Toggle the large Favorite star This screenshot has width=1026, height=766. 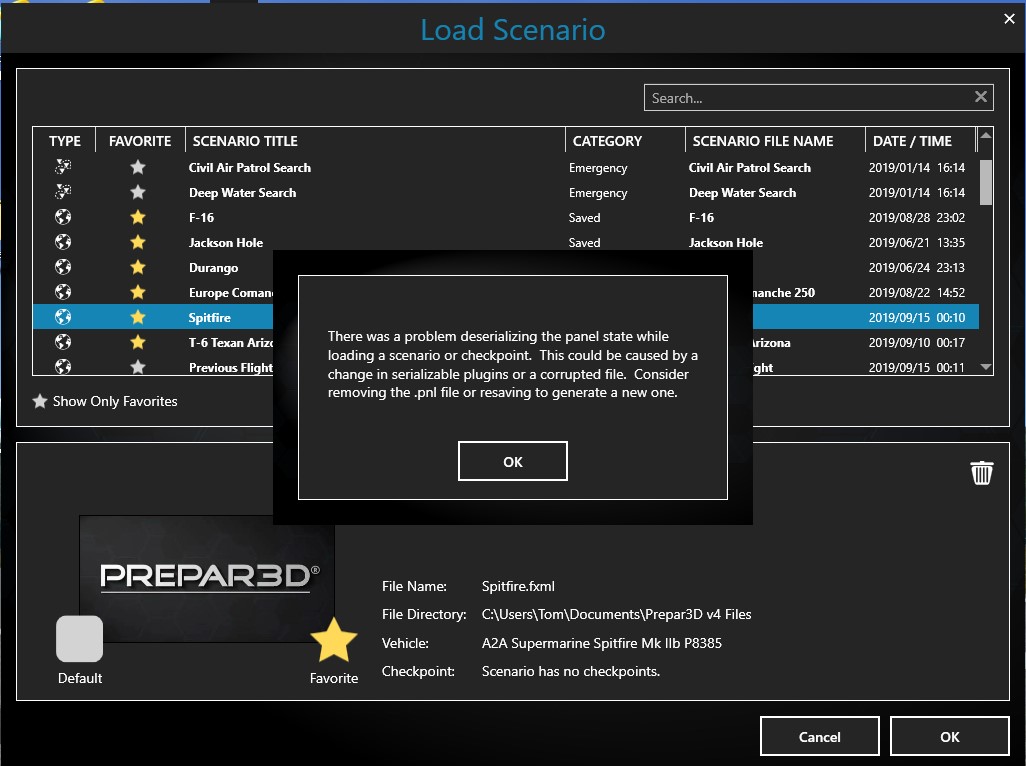point(334,640)
